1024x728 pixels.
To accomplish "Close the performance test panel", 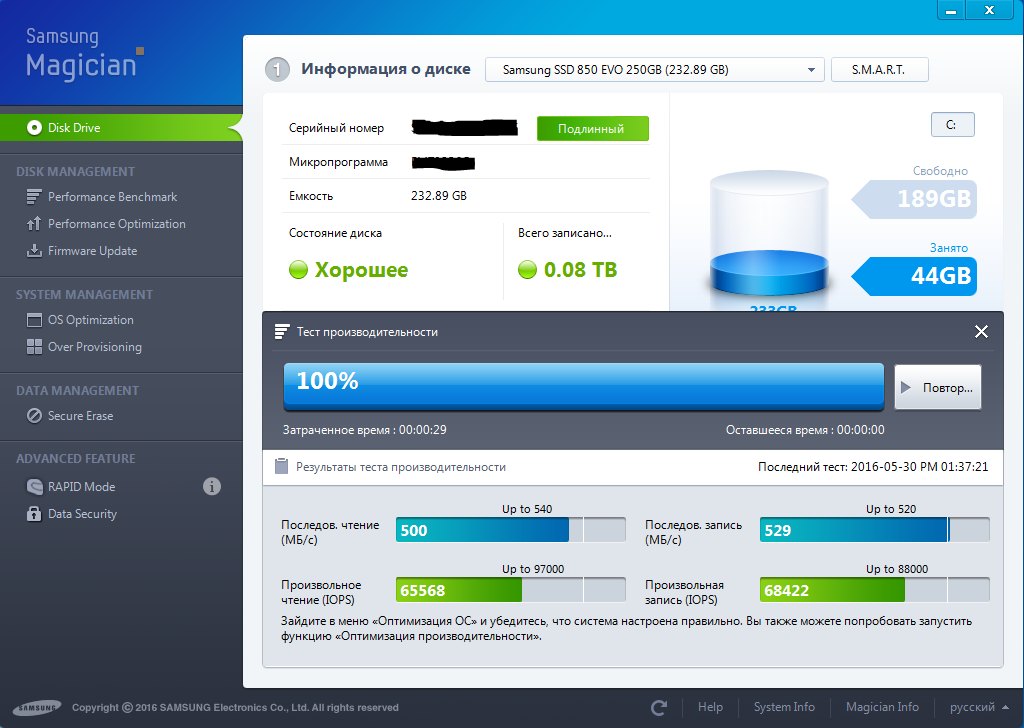I will pos(981,332).
